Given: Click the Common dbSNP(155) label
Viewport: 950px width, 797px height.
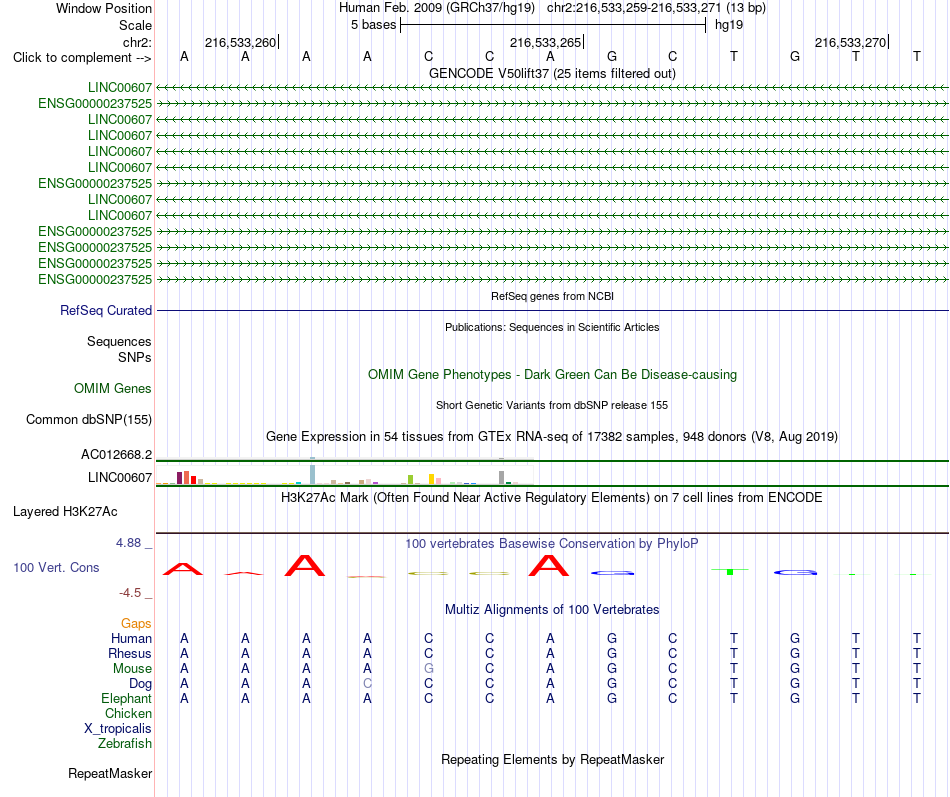Looking at the screenshot, I should click(89, 419).
